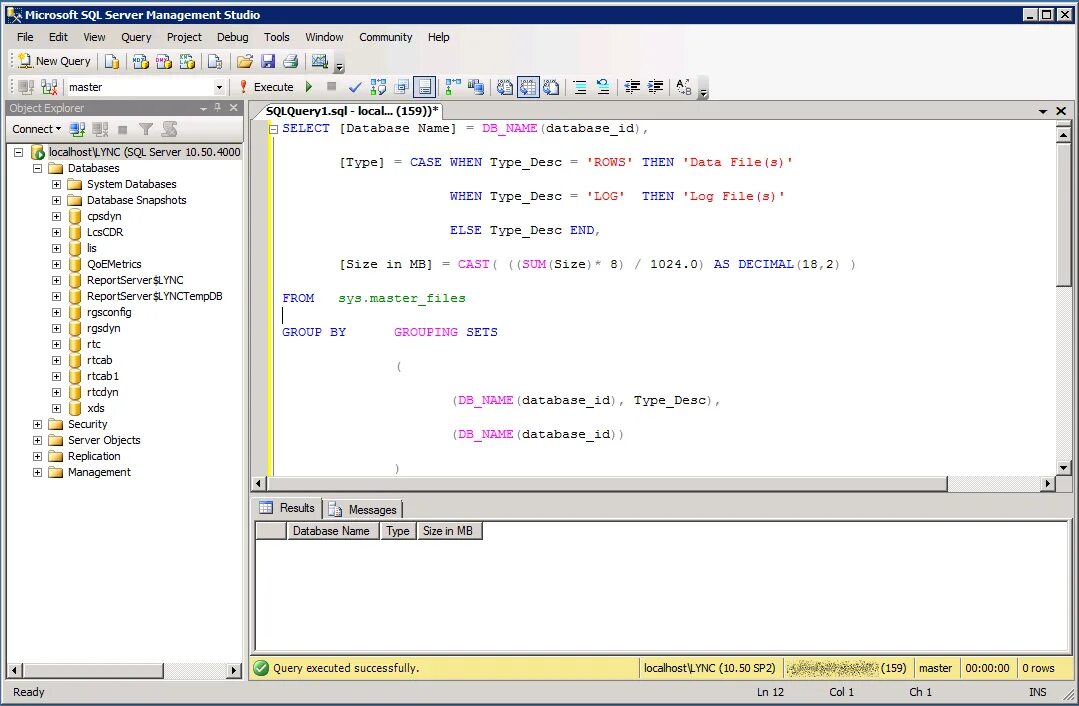Click the Connect icon on the SQL editor toolbar
The height and width of the screenshot is (706, 1079).
click(26, 87)
